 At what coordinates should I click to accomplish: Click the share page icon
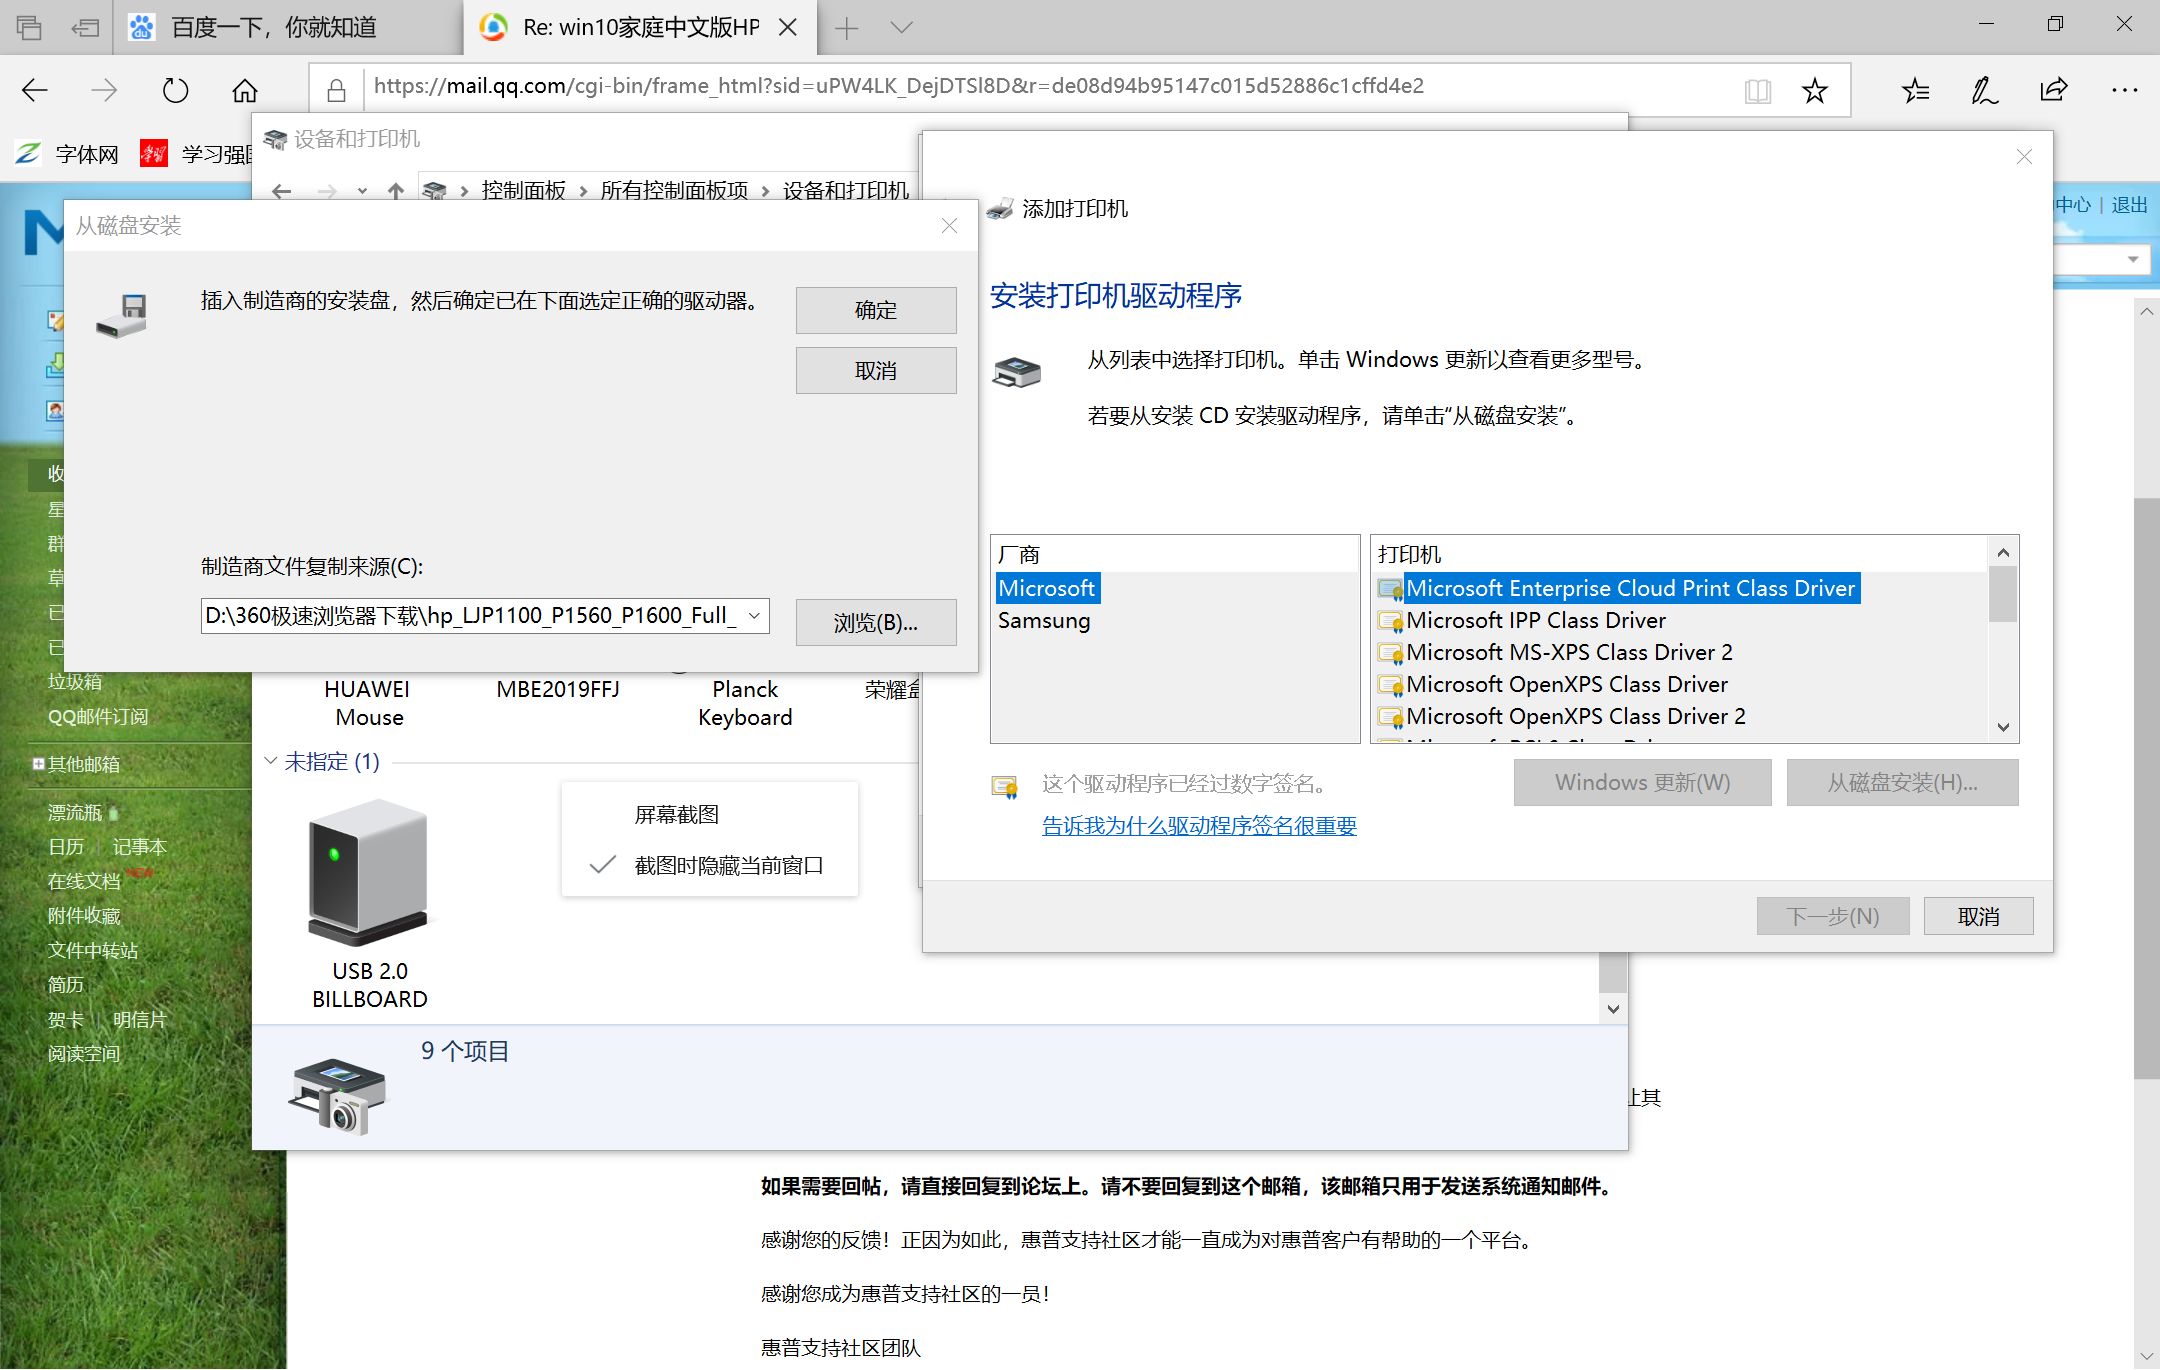[2053, 91]
